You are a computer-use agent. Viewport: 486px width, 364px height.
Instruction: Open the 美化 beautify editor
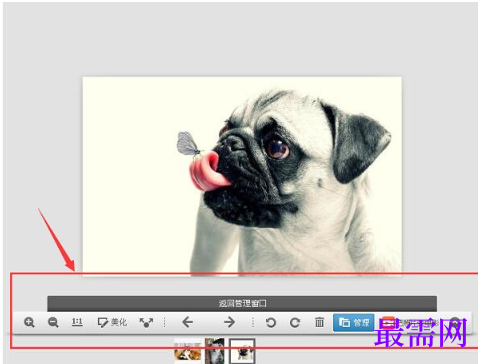112,322
